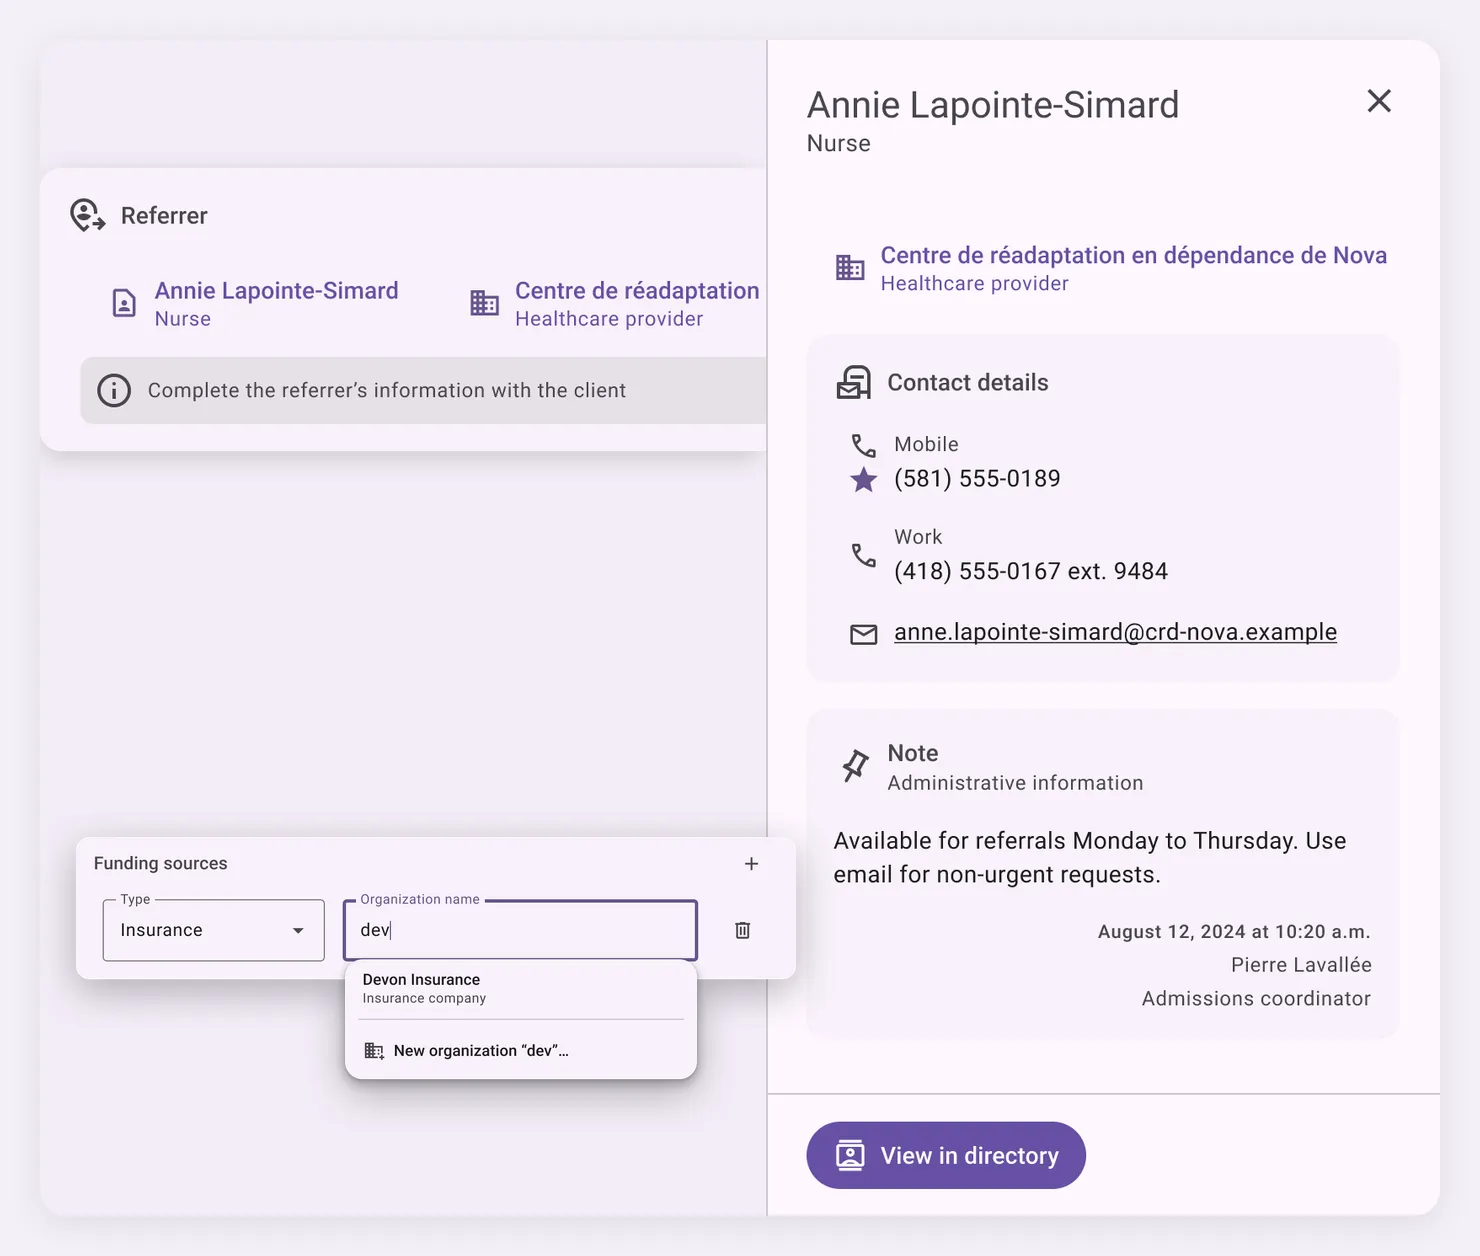Add a new funding source with the plus icon
This screenshot has height=1256, width=1480.
(x=751, y=864)
